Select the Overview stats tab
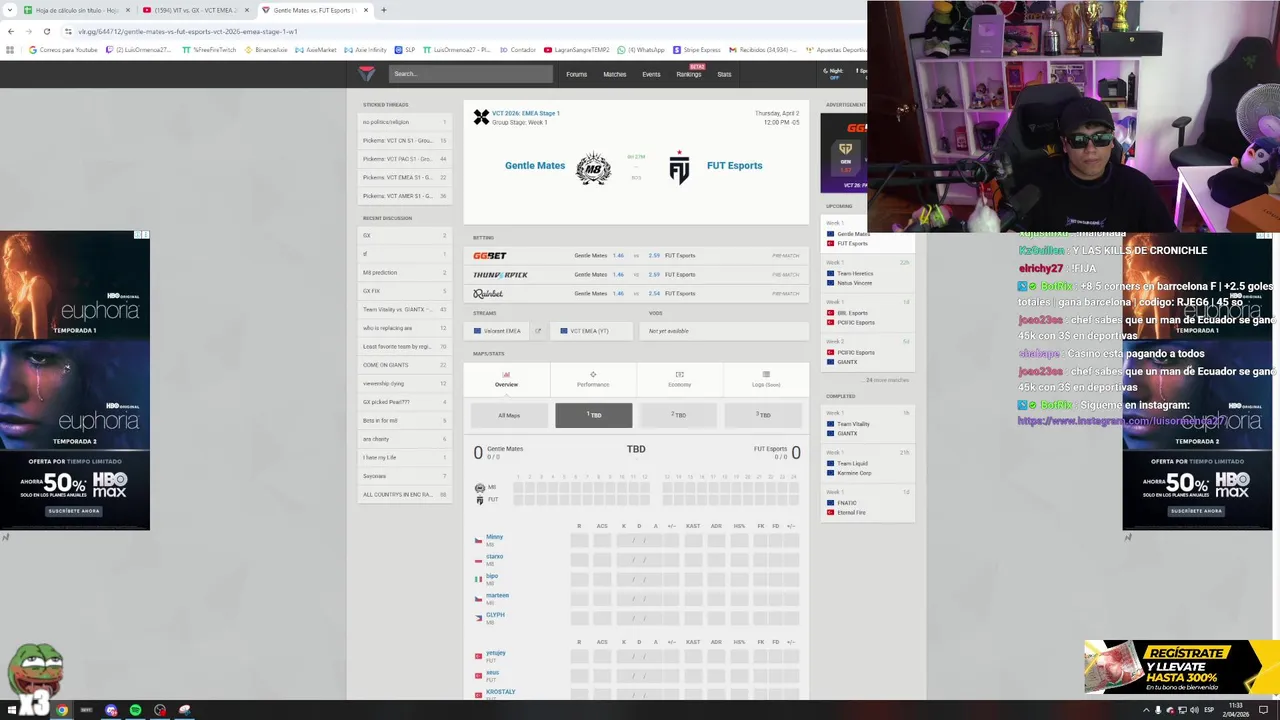 (x=506, y=379)
